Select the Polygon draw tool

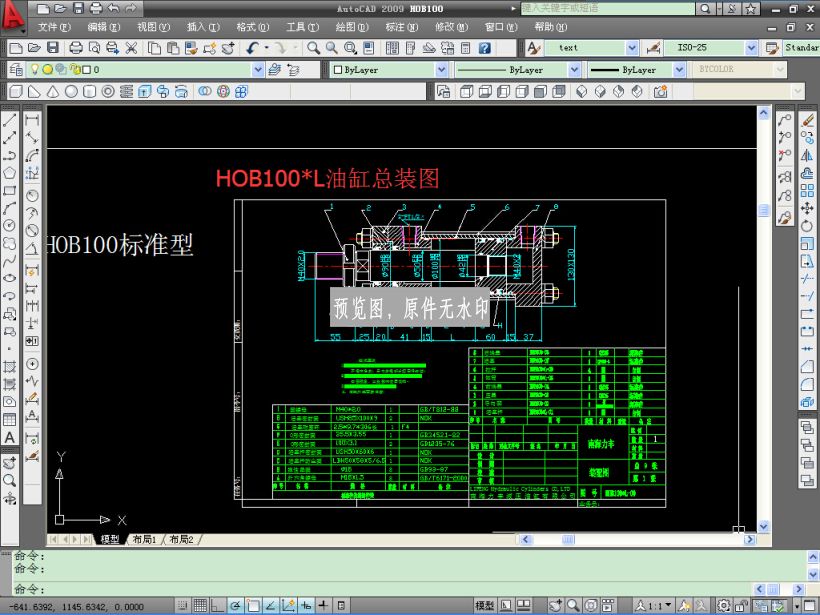click(x=10, y=173)
